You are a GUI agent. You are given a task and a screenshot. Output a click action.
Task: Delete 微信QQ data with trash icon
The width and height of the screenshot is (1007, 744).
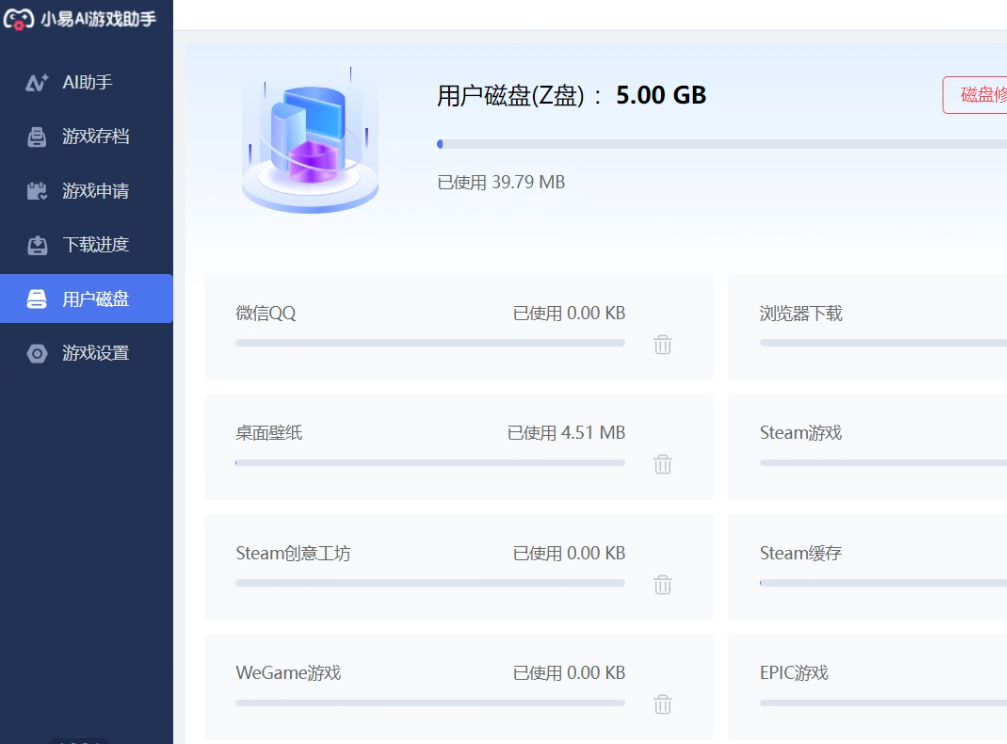(x=662, y=345)
